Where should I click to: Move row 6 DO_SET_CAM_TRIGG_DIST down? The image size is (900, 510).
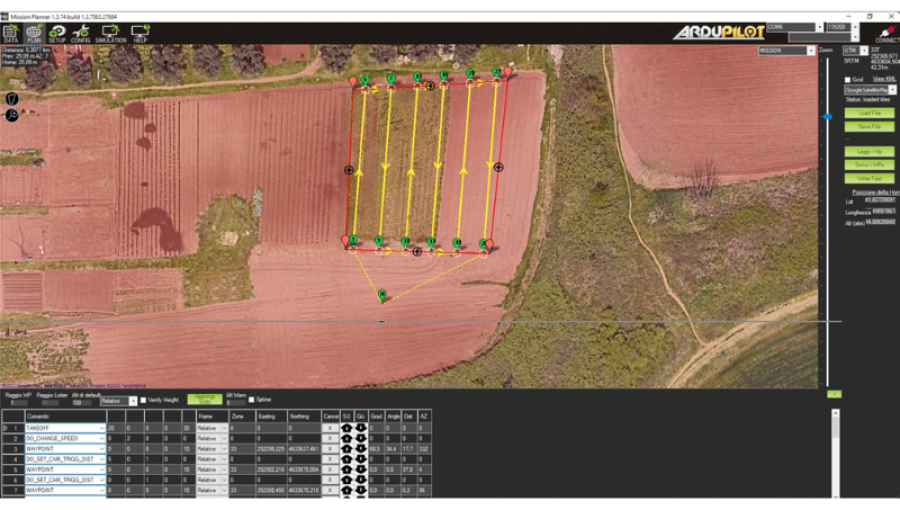(x=360, y=480)
